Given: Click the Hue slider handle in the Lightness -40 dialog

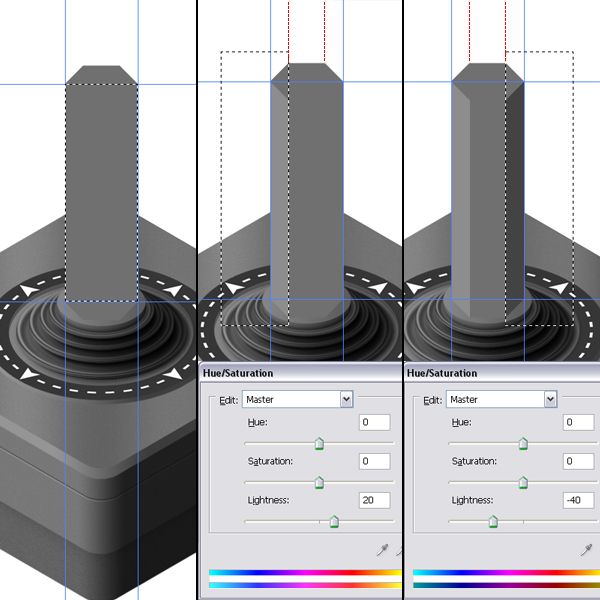Looking at the screenshot, I should point(523,443).
